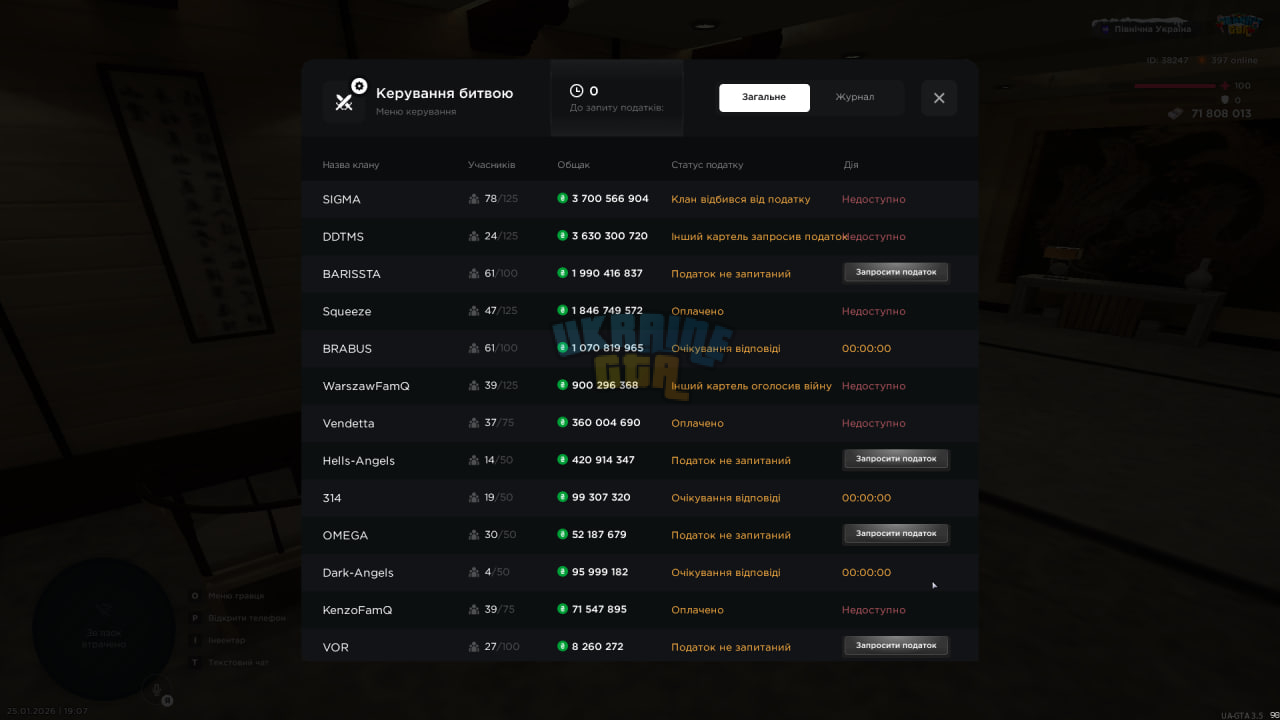Image resolution: width=1280 pixels, height=720 pixels.
Task: Click the microphone icon near the minimap
Action: 157,689
